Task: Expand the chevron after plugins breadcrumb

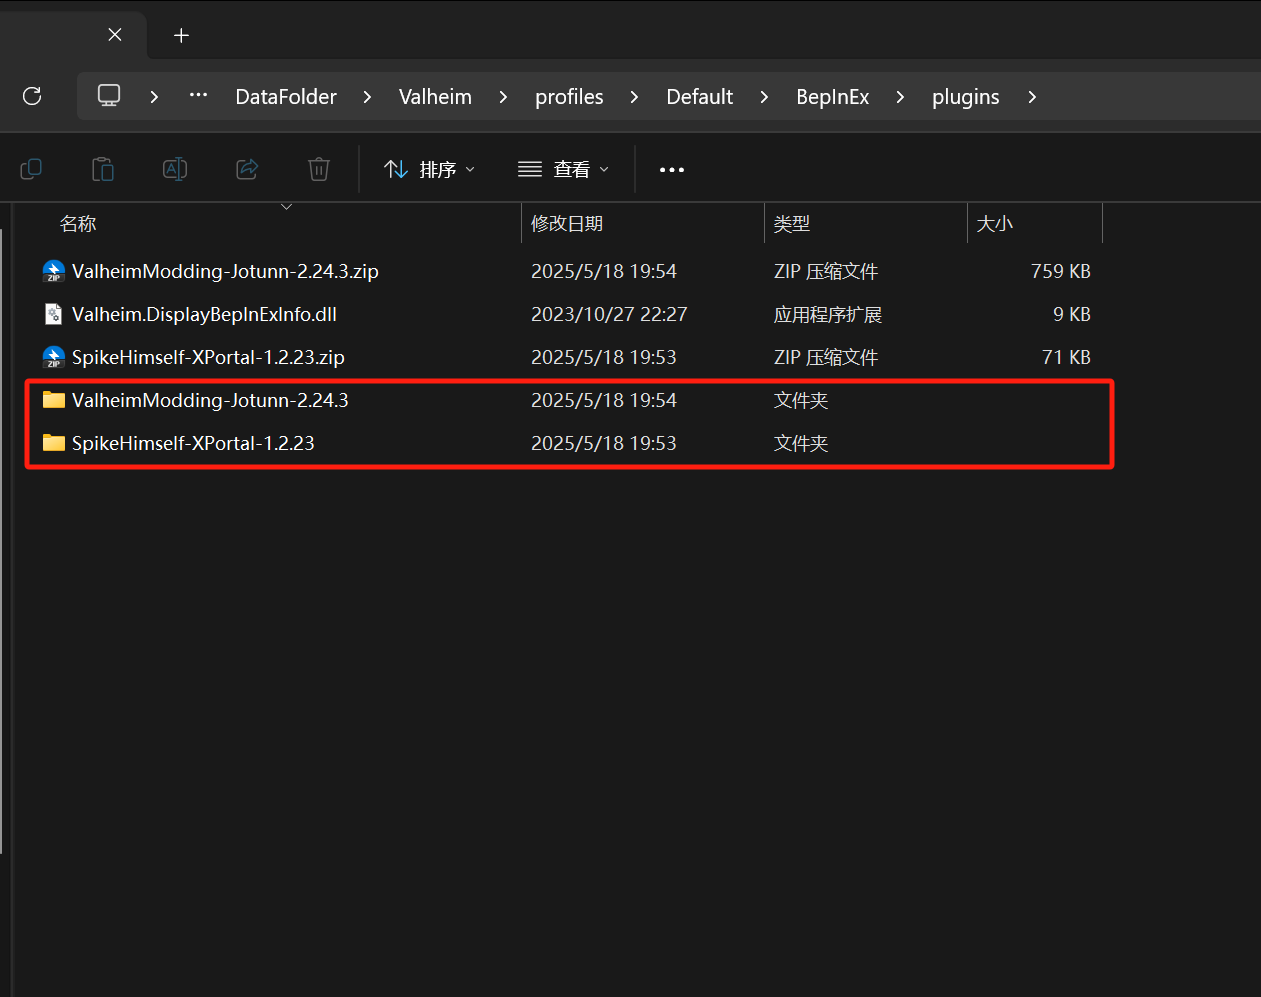Action: point(1031,97)
